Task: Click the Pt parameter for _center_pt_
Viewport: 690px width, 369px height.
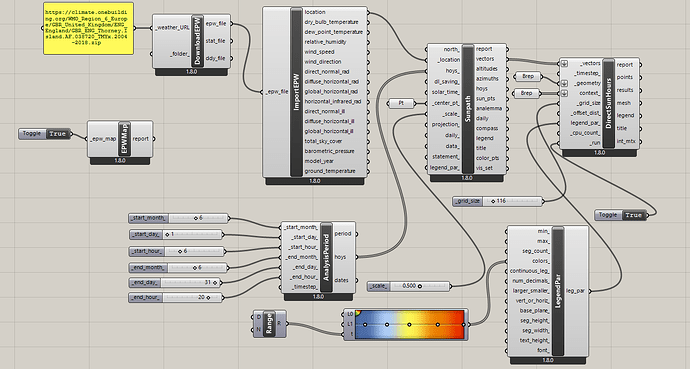Action: [401, 103]
